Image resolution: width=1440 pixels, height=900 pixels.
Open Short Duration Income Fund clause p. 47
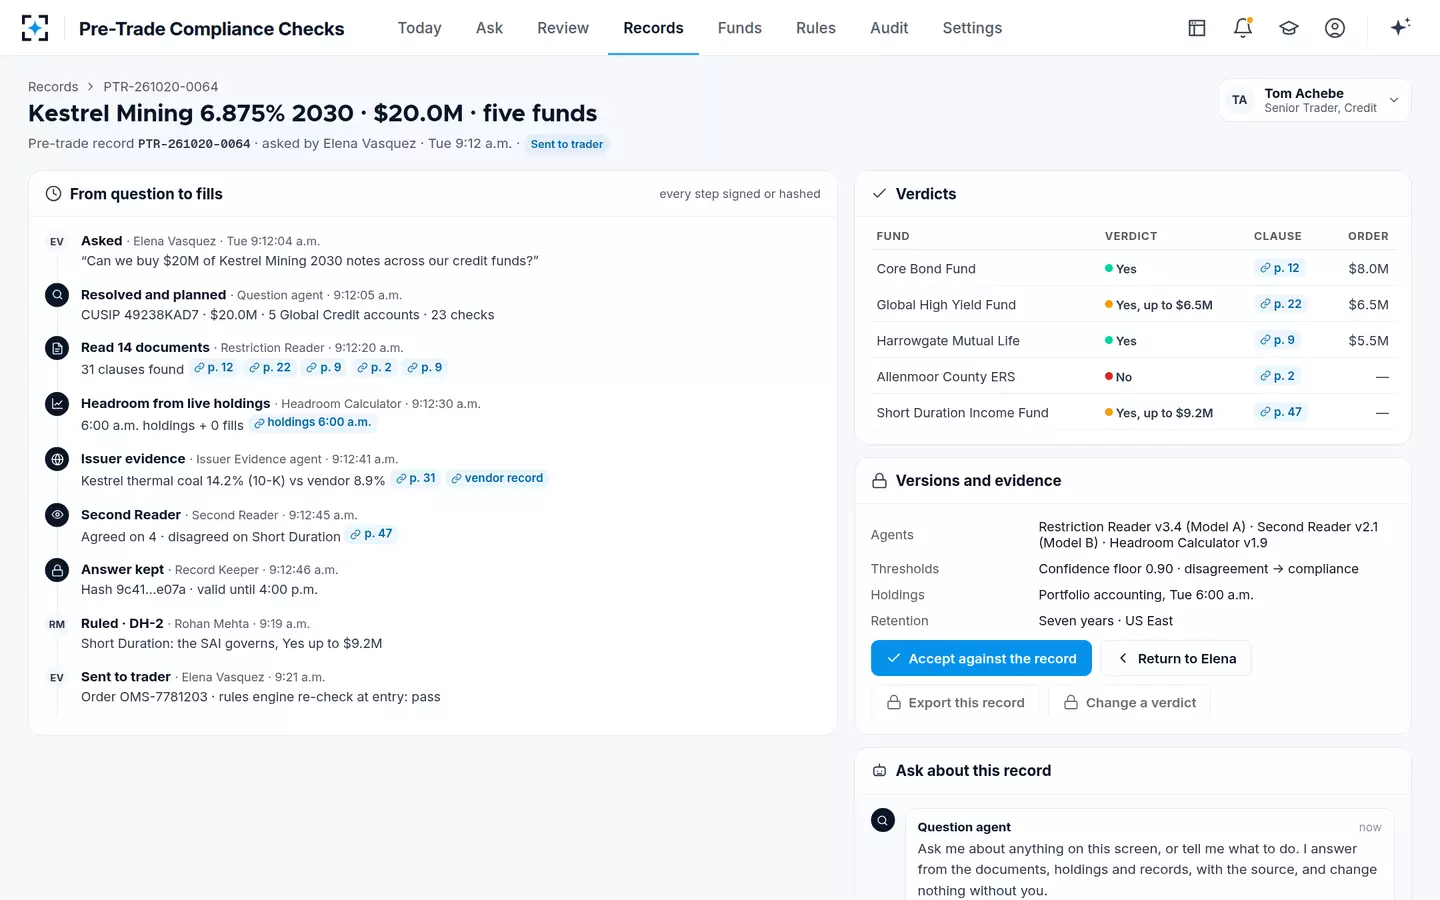(x=1281, y=412)
